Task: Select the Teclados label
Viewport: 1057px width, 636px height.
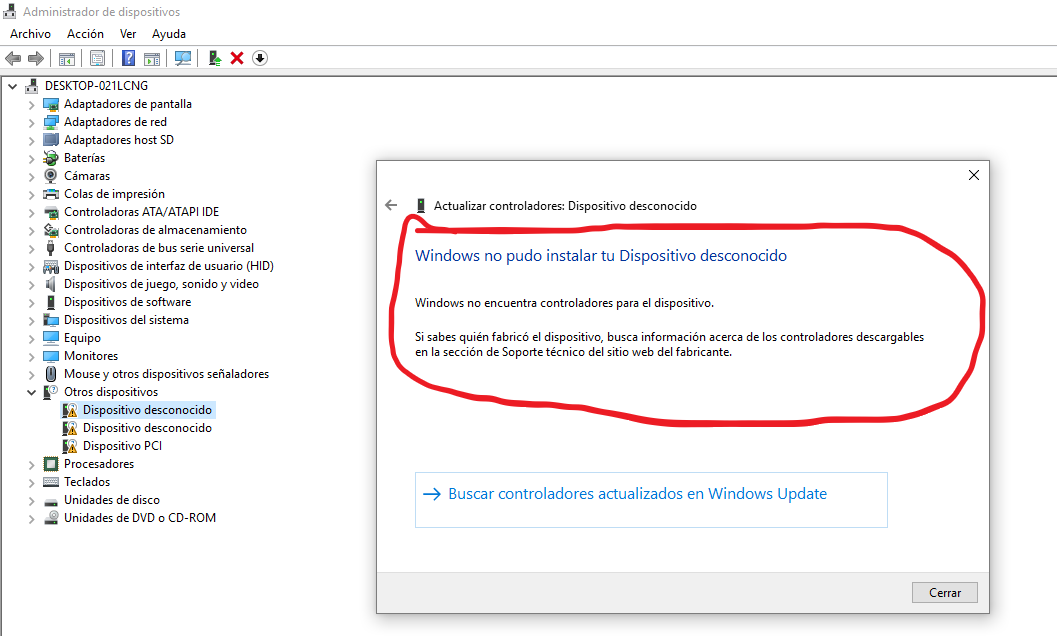Action: tap(87, 482)
